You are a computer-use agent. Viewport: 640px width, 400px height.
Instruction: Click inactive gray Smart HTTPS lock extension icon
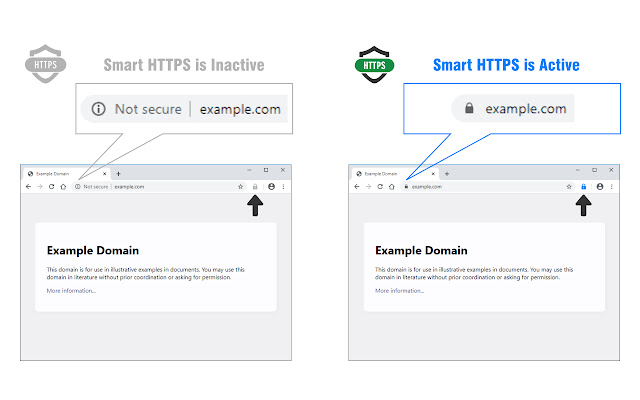tap(255, 187)
